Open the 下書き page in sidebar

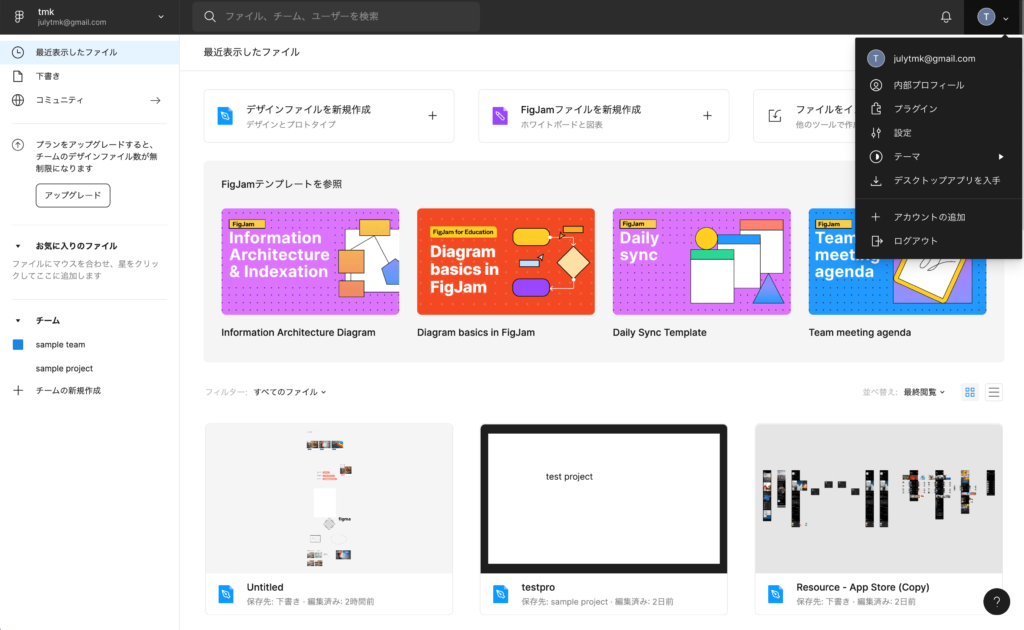pyautogui.click(x=49, y=76)
